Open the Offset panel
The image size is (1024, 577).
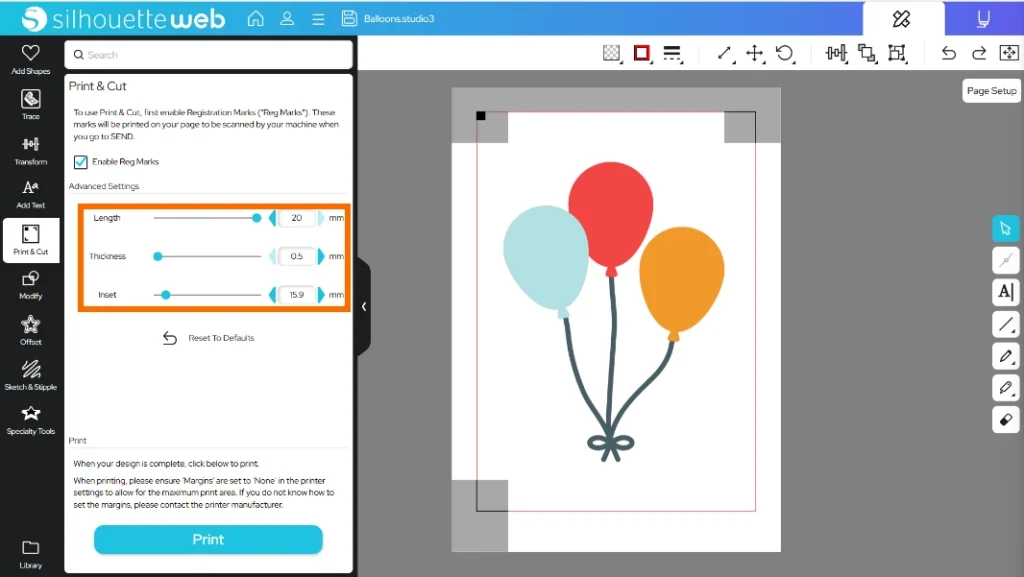[x=30, y=330]
